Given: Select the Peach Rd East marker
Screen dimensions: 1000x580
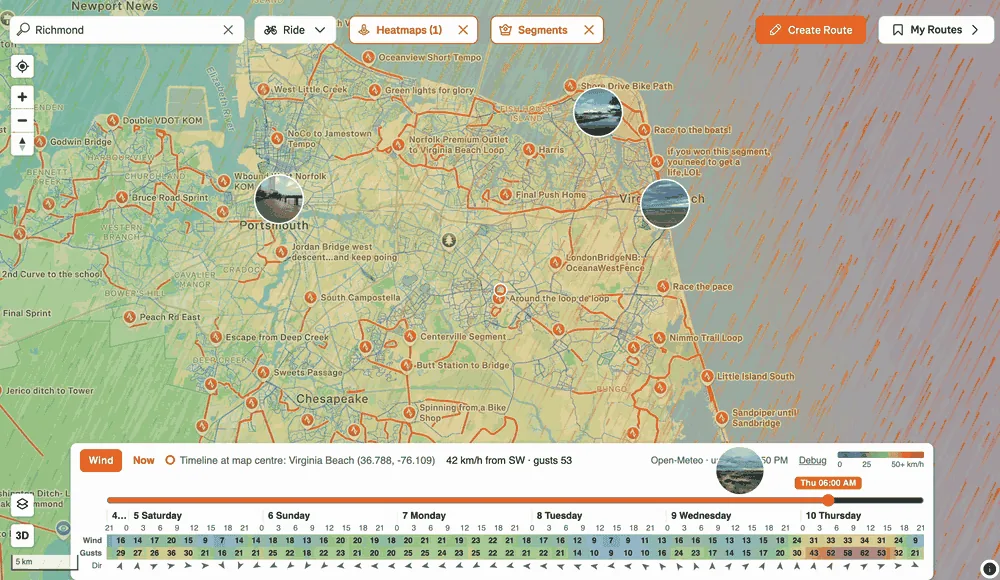Looking at the screenshot, I should point(129,317).
